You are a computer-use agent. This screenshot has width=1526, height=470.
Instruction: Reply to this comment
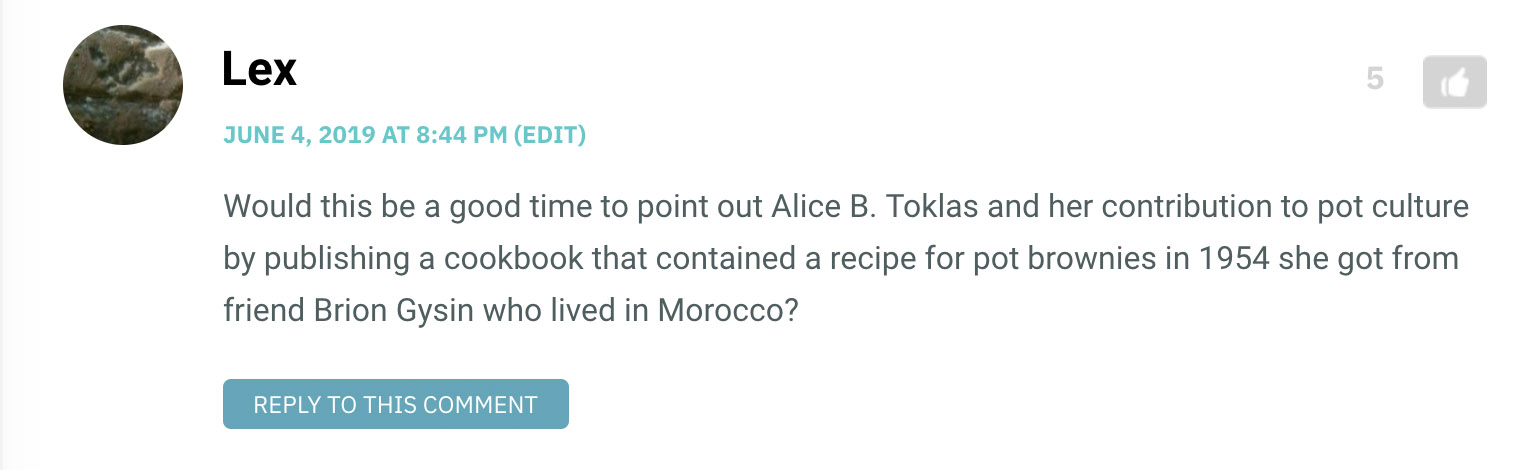[396, 404]
